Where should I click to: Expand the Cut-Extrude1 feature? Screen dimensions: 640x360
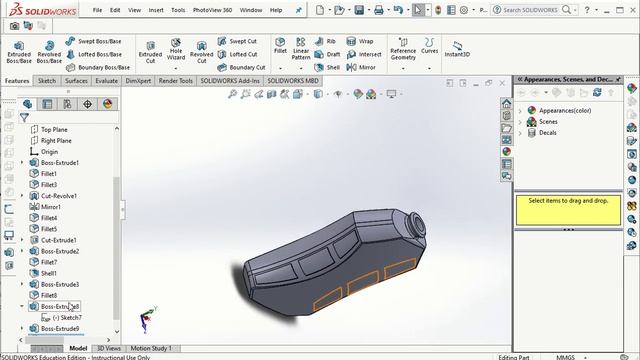(22, 240)
